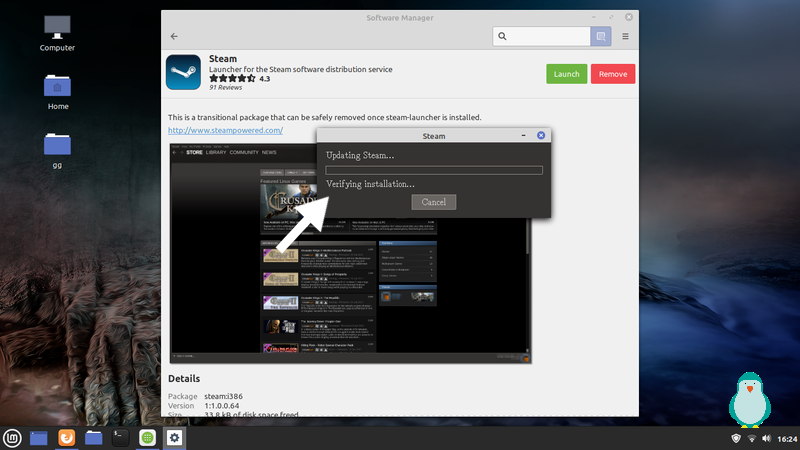Select the package name steam:i386
Screen dimensions: 800x450
pos(223,396)
